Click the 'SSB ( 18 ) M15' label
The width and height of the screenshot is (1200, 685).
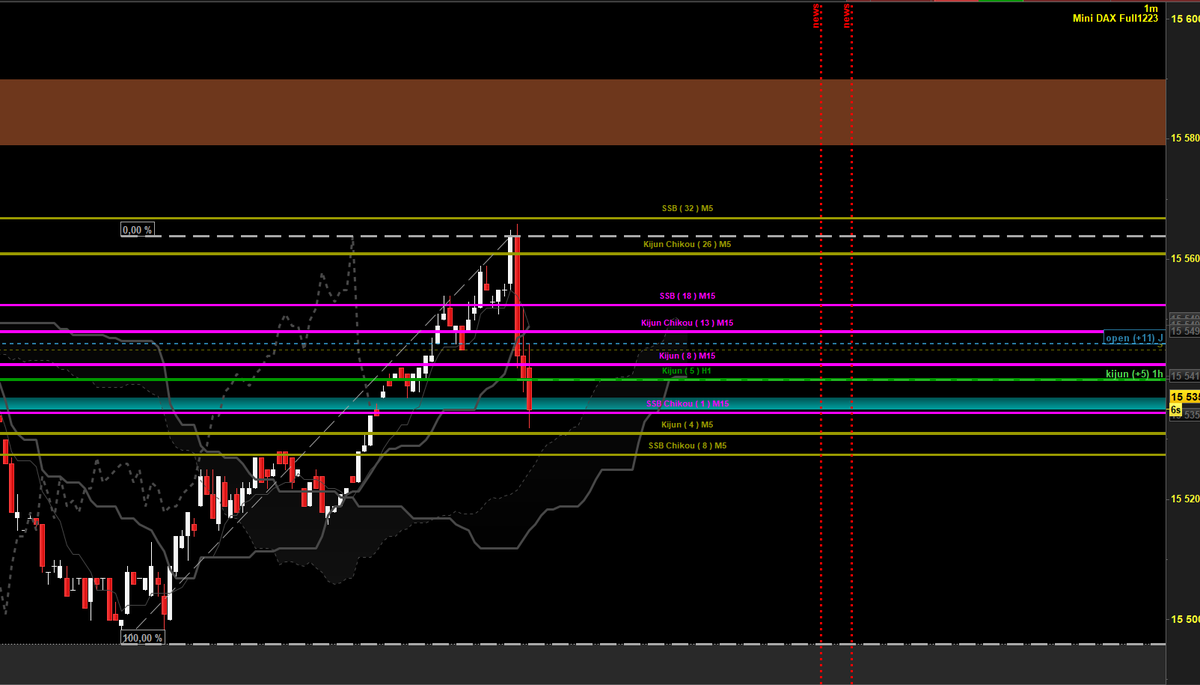coord(687,296)
